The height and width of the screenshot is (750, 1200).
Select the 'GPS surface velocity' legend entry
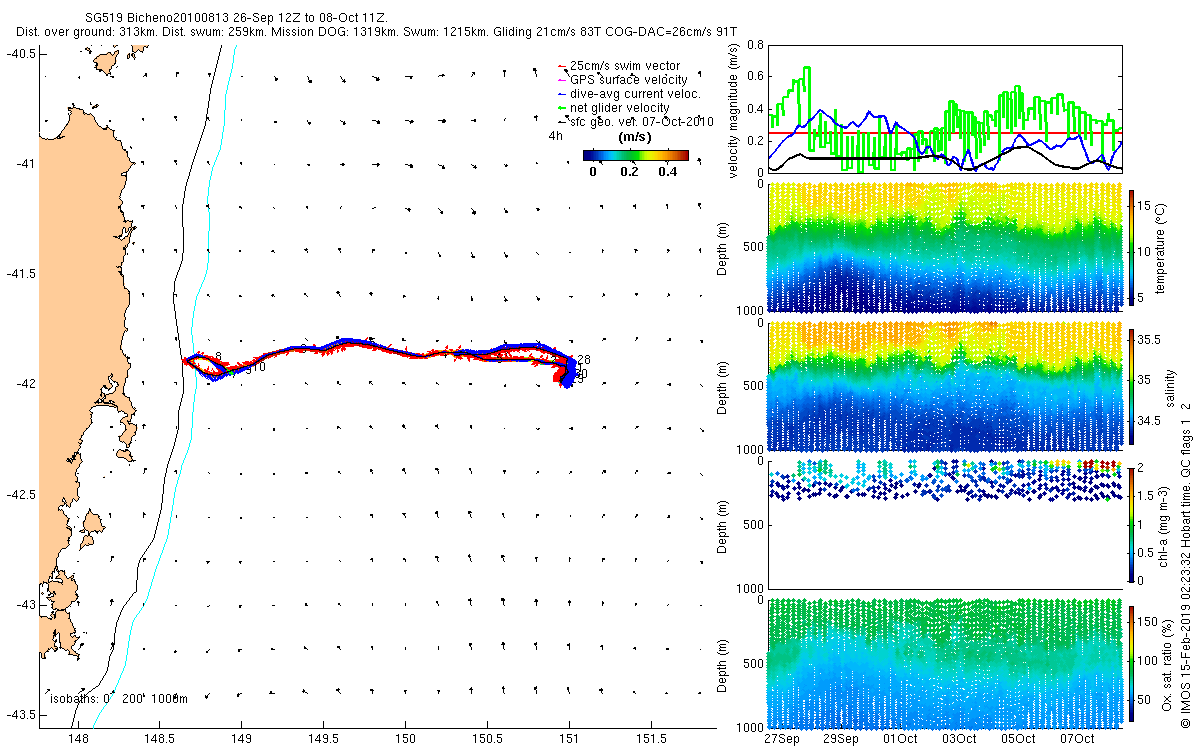622,79
